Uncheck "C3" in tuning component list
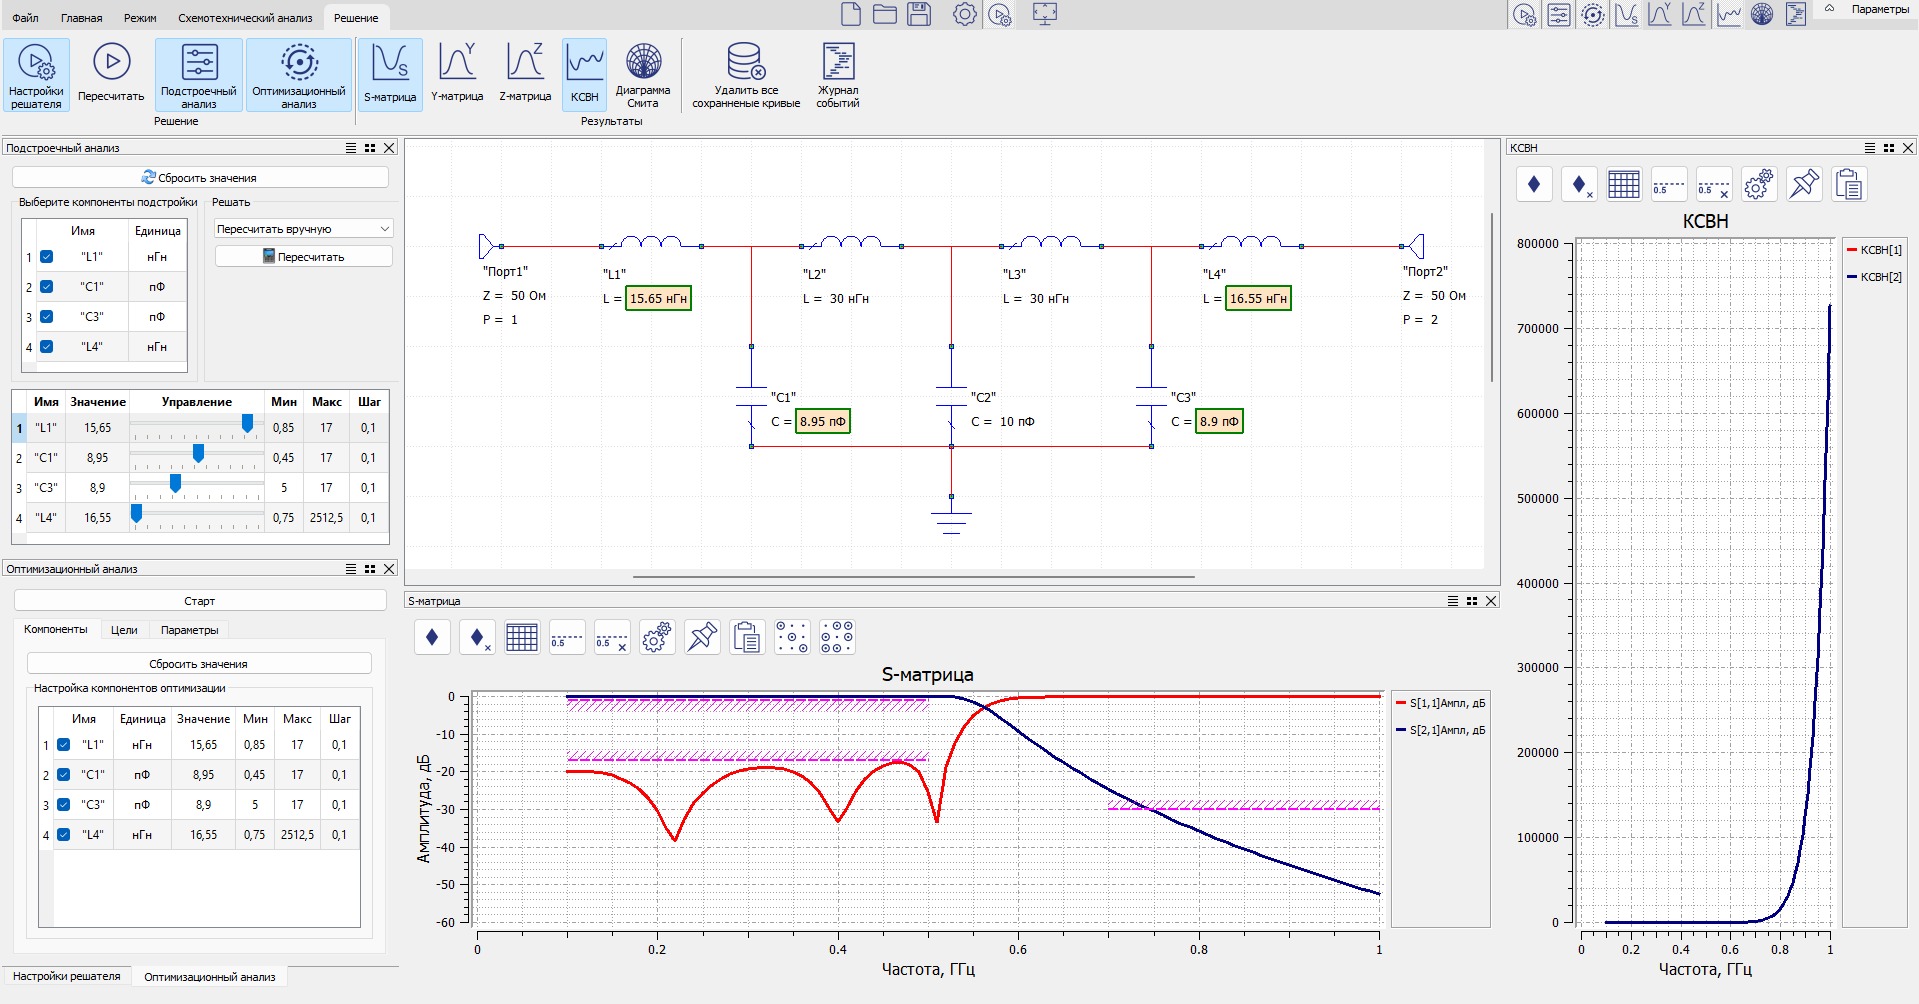This screenshot has height=1004, width=1919. 47,317
